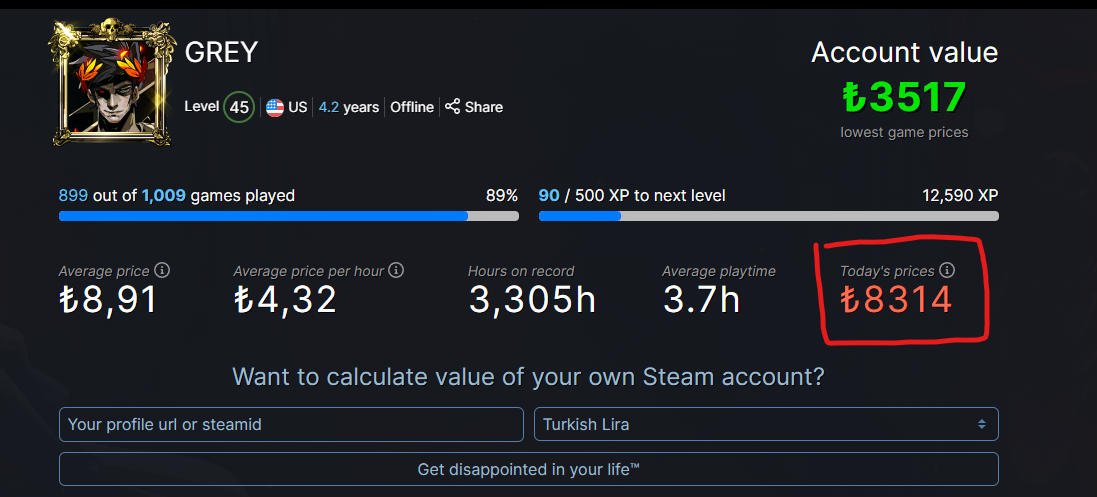
Task: Click the ₺8314 today's prices amount
Action: click(896, 299)
